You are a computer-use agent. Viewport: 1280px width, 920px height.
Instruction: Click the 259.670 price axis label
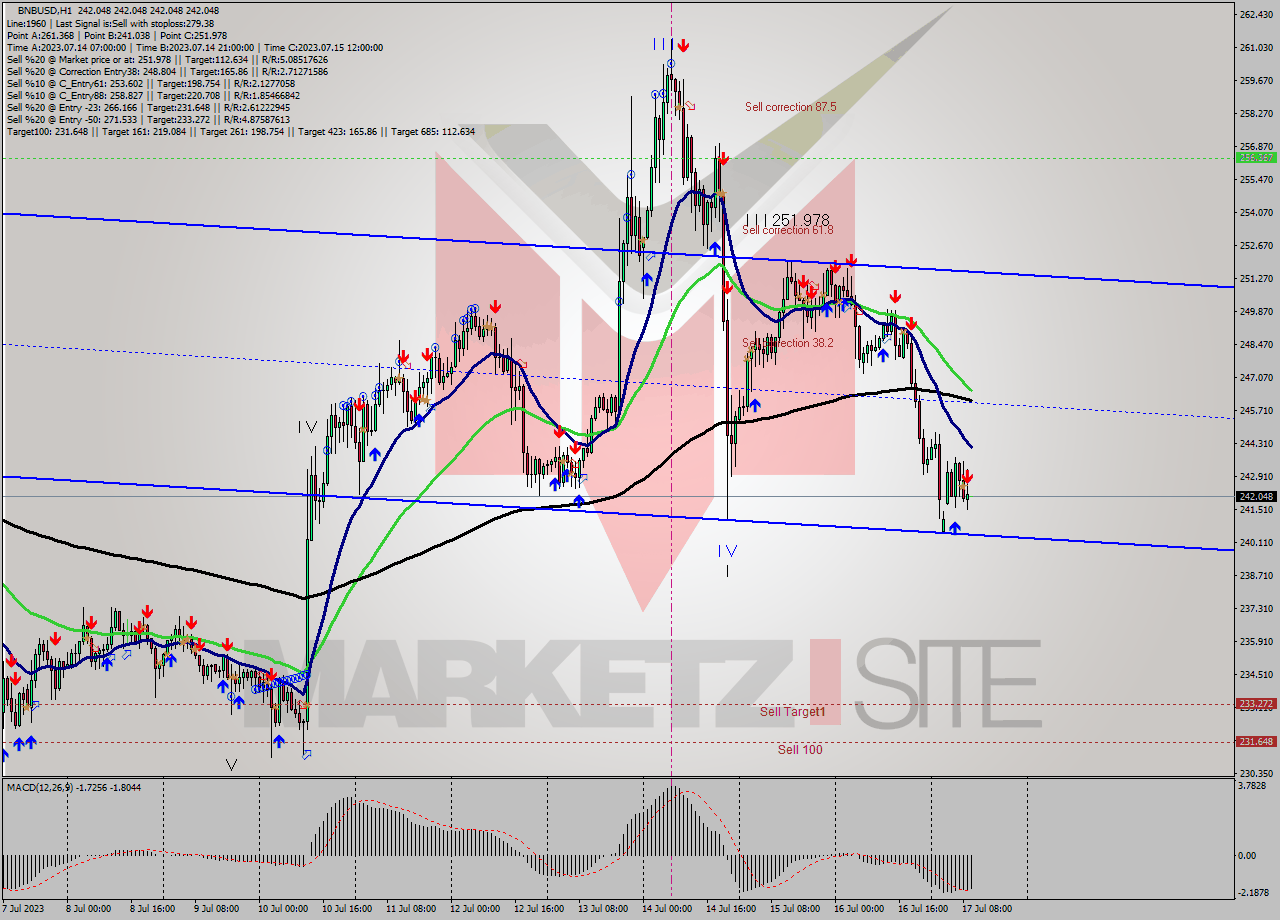[x=1256, y=80]
